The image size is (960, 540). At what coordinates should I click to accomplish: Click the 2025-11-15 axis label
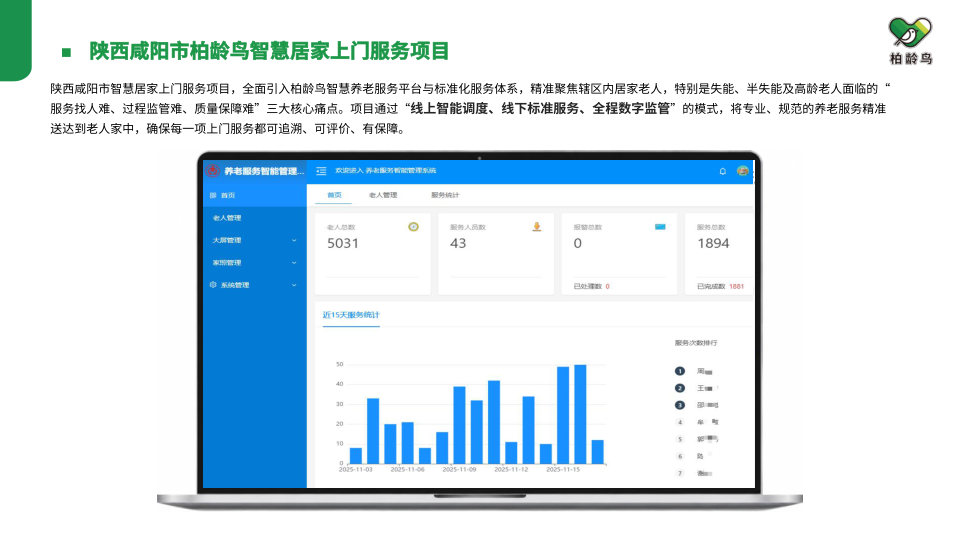point(563,470)
